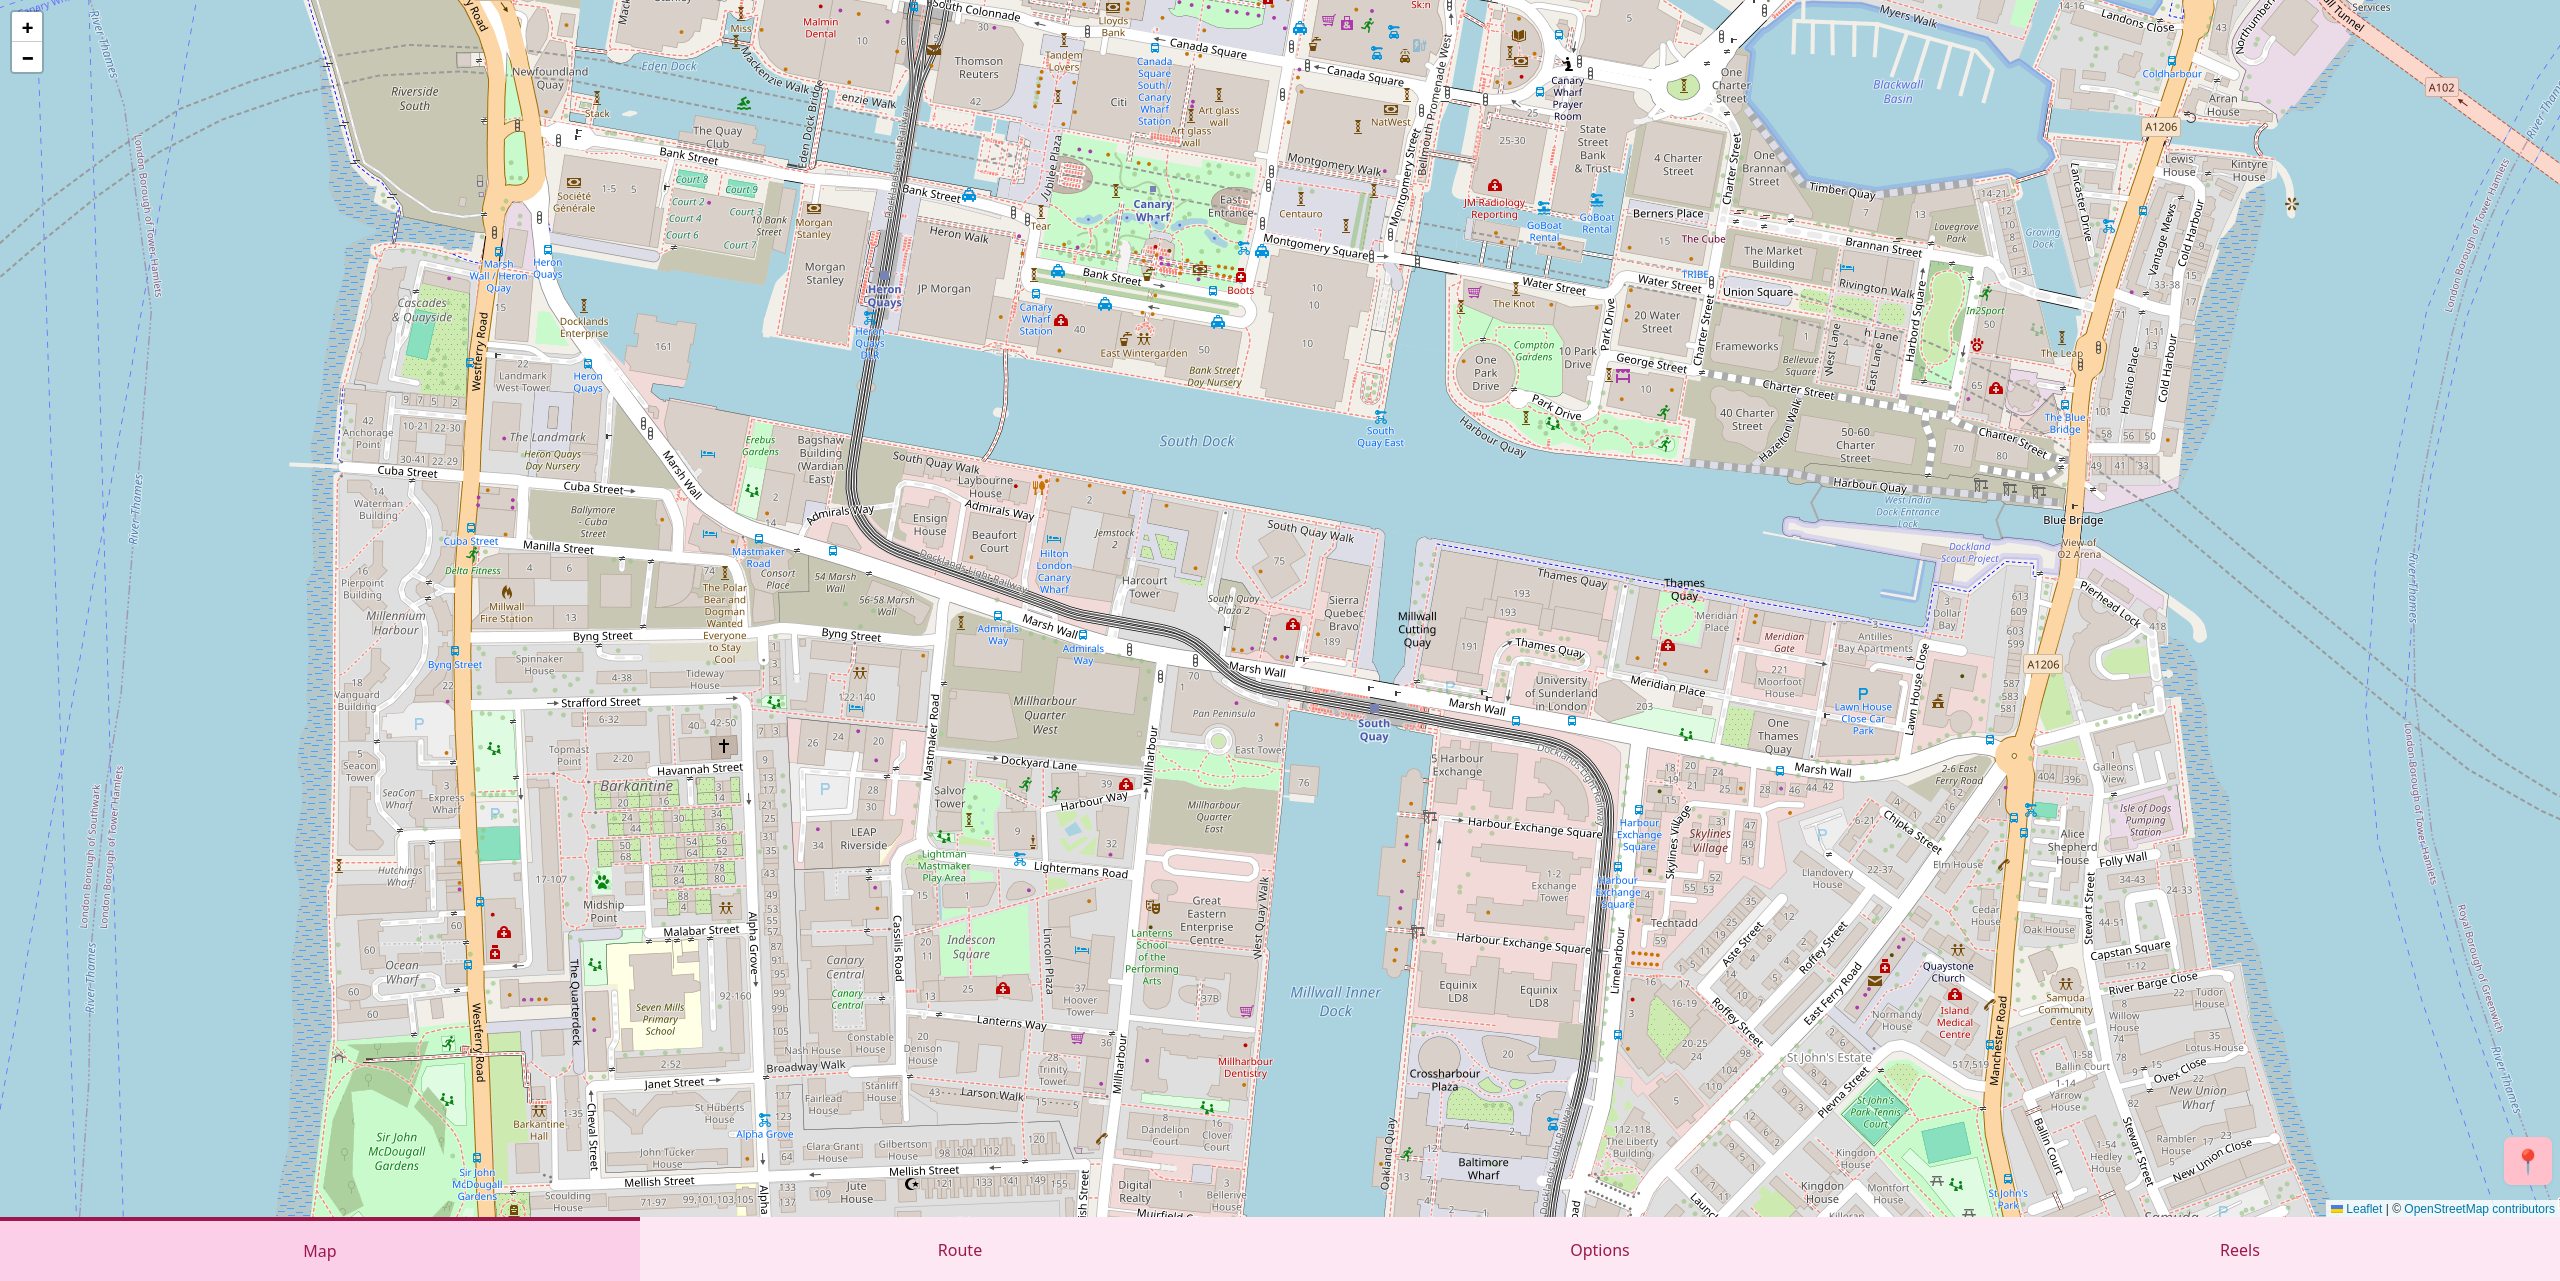Screen dimensions: 2560x1281
Task: Click the Lawn House Close parking P icon
Action: (x=1862, y=694)
